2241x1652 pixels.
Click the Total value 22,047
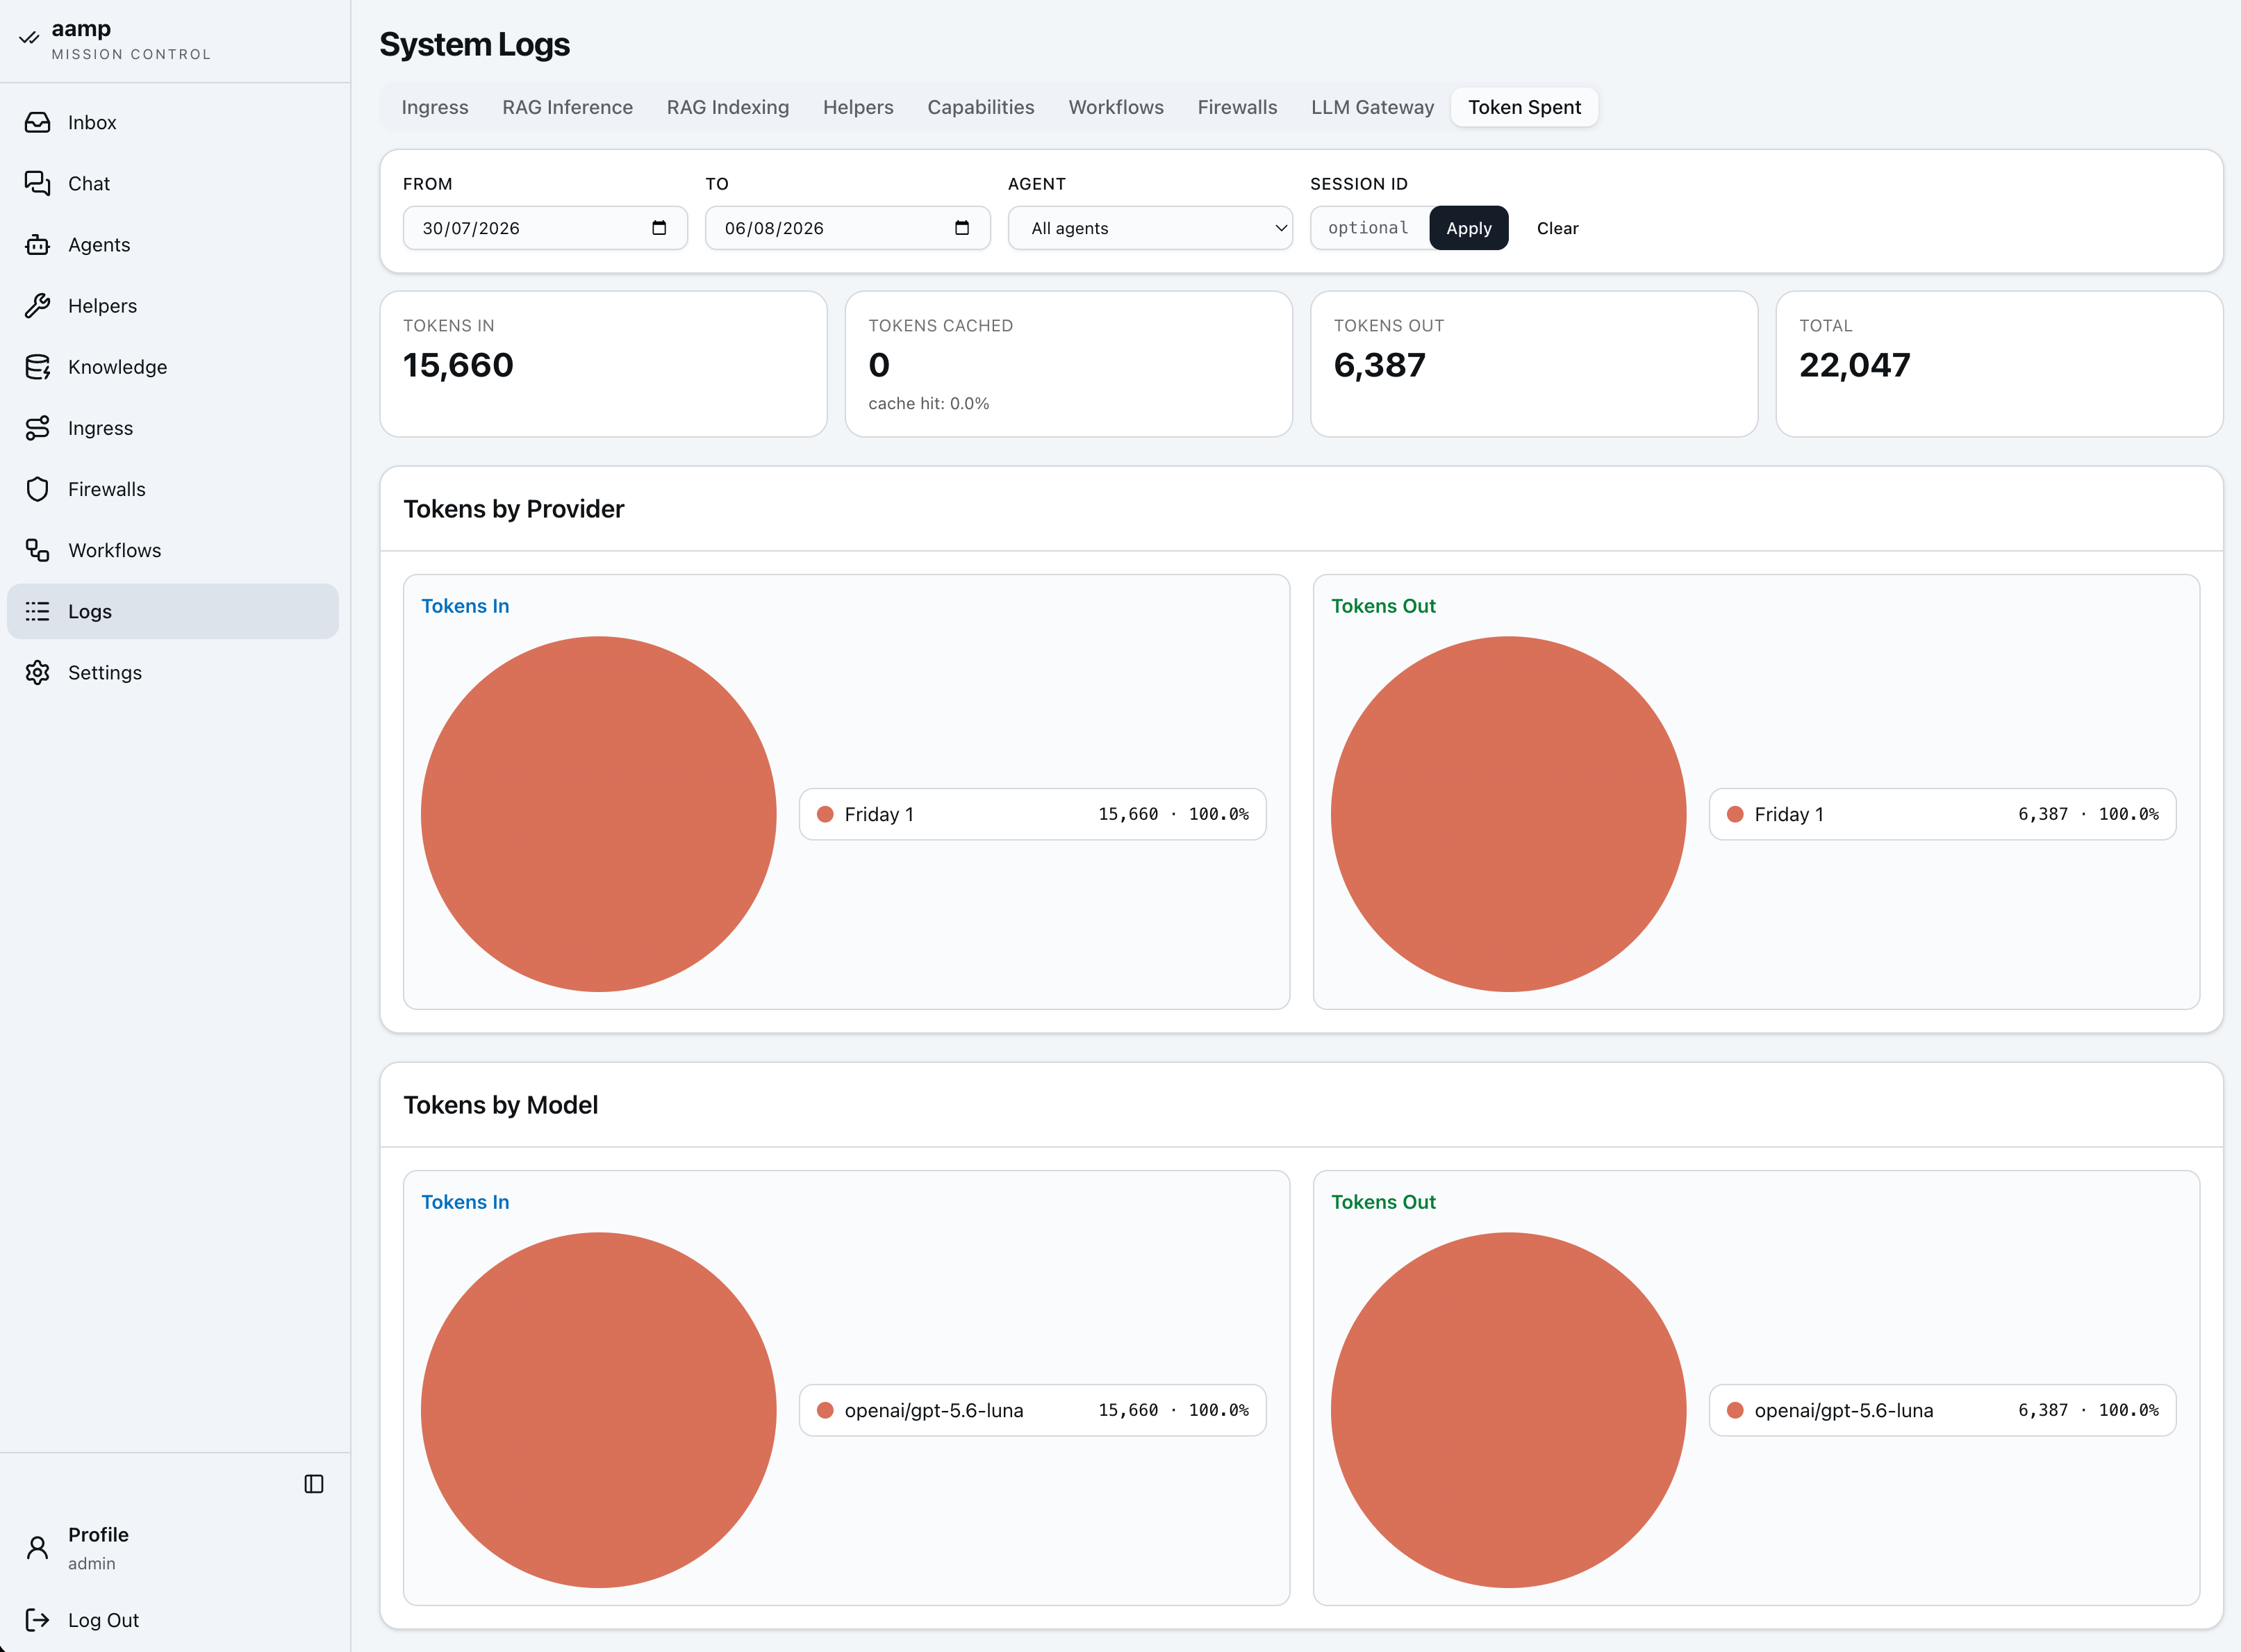pyautogui.click(x=1854, y=365)
